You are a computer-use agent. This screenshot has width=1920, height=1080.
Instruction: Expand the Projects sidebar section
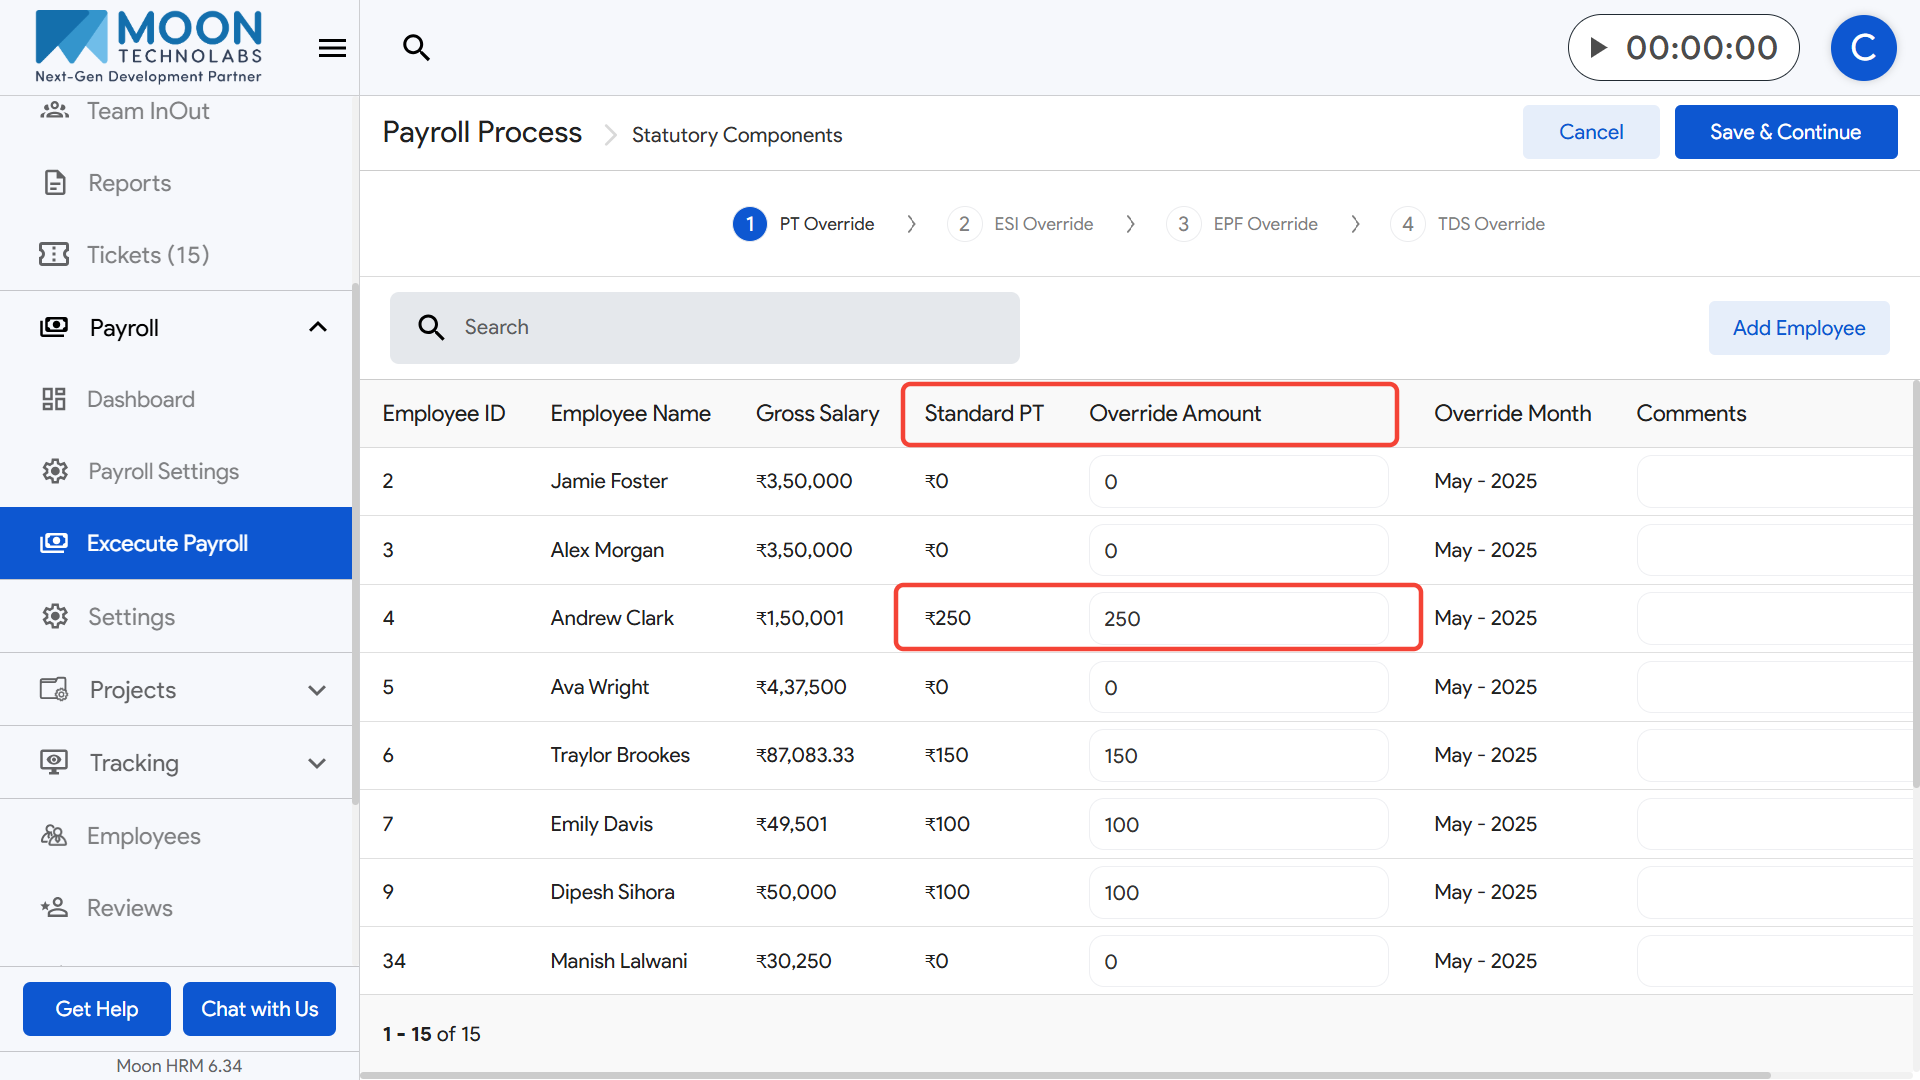coord(317,690)
